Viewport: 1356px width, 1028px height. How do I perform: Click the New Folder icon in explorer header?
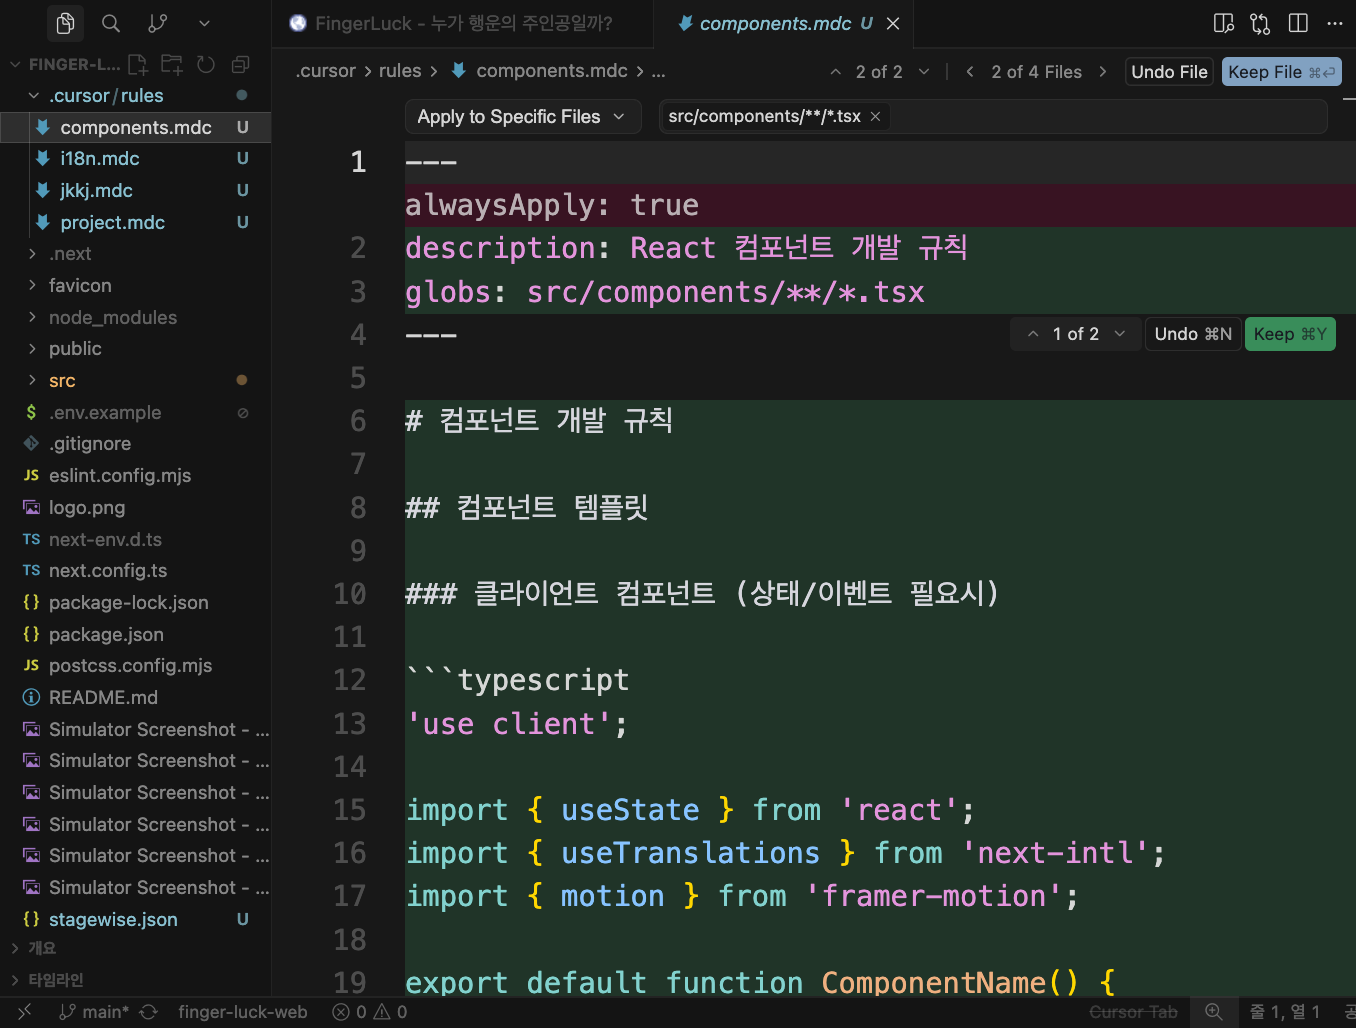(x=172, y=65)
